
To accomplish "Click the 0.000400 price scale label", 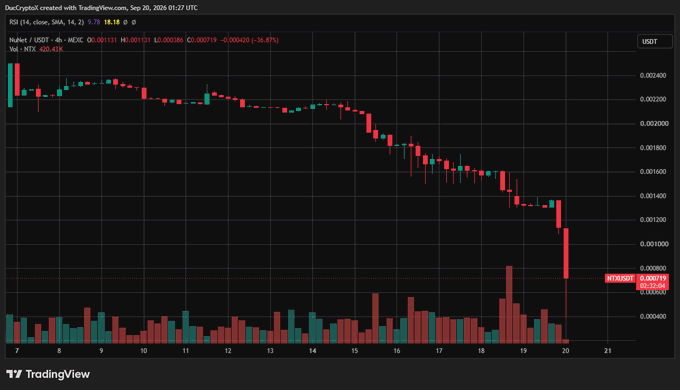I will coord(653,316).
